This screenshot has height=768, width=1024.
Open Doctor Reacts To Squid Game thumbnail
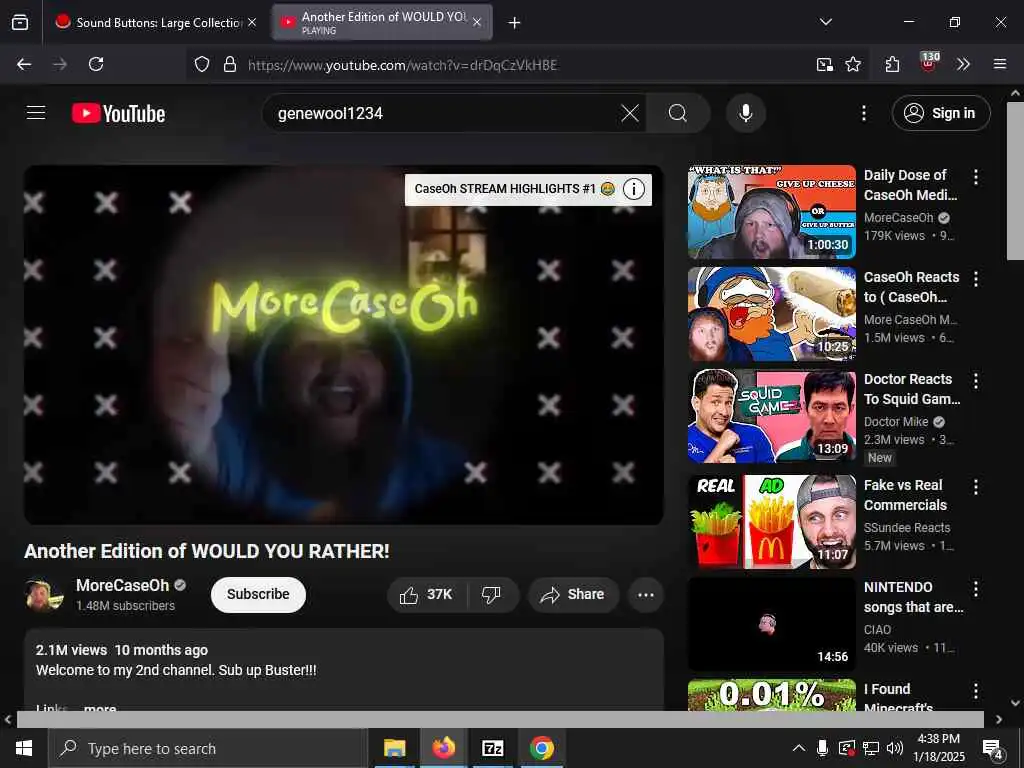coord(771,416)
